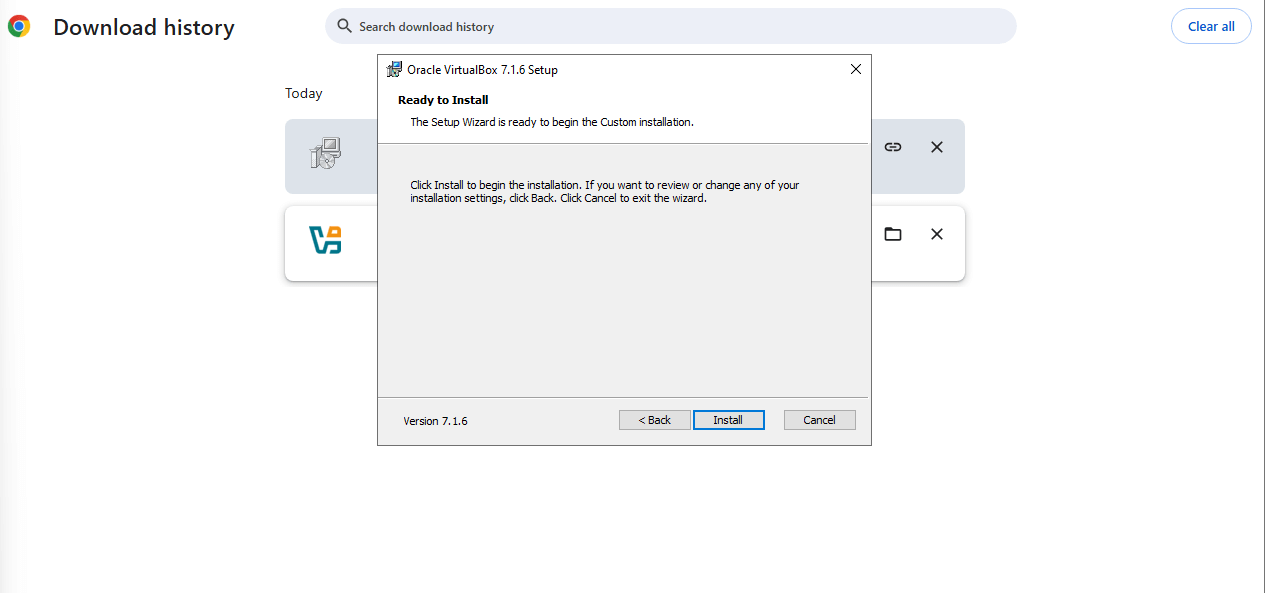Click the magnifier icon in the search bar

344,26
